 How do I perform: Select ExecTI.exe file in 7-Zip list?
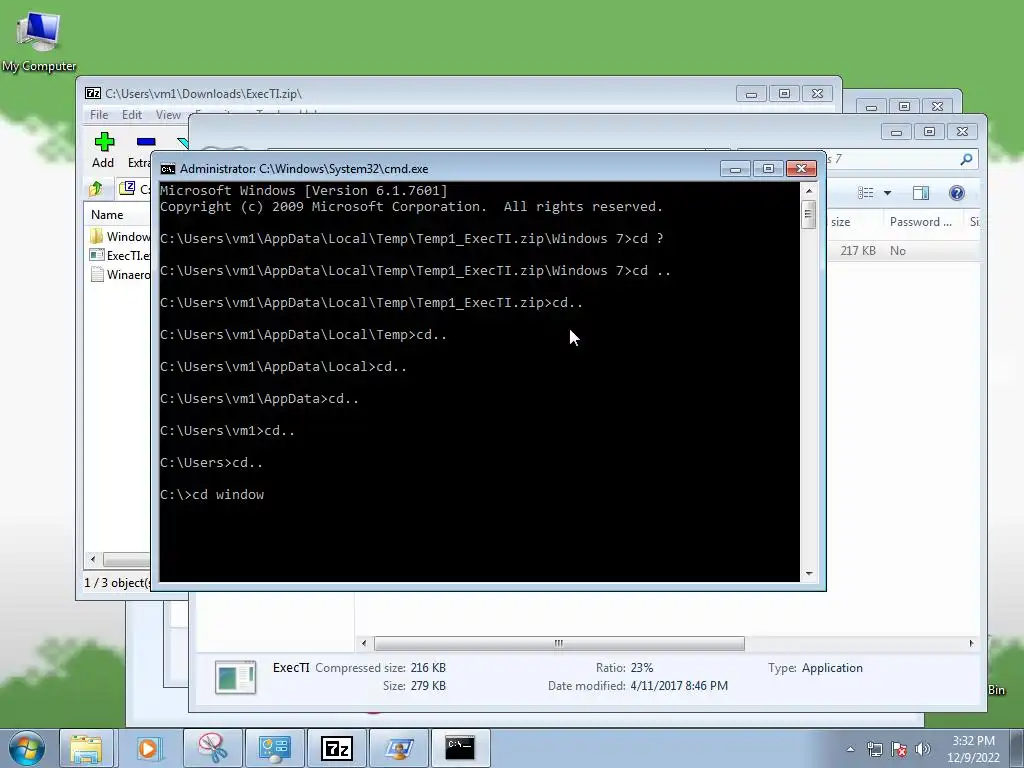point(120,255)
